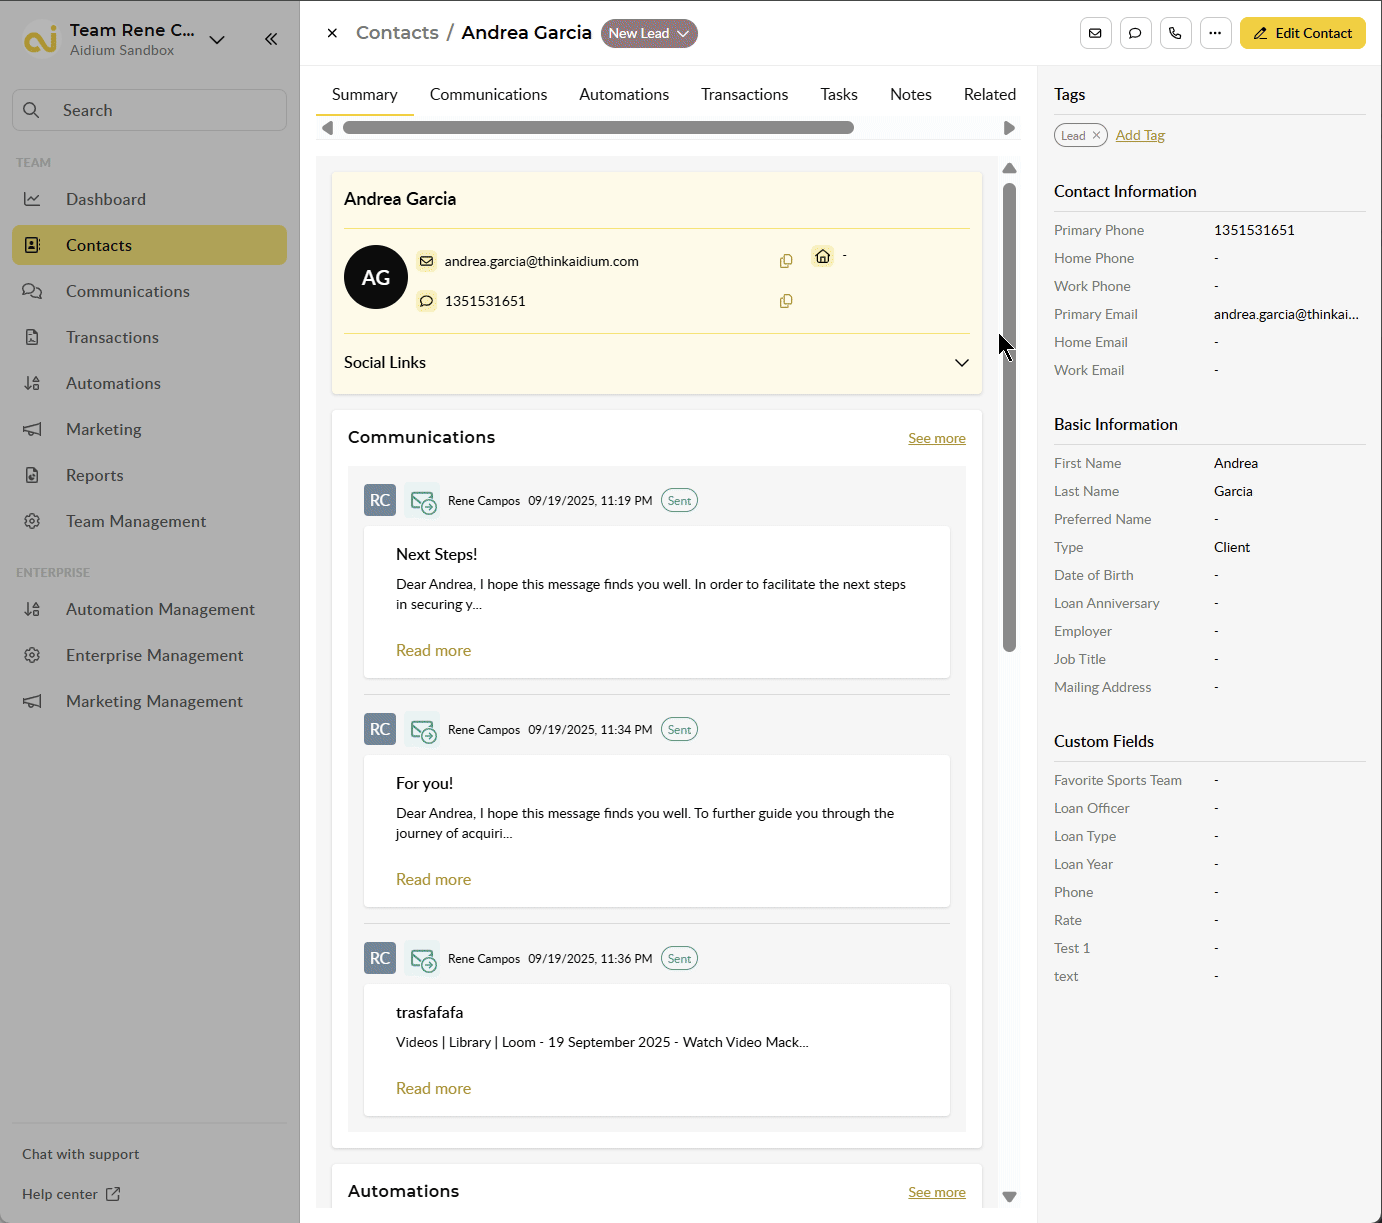Click the chat bubble icon beside phone number
1382x1223 pixels.
[x=427, y=301]
